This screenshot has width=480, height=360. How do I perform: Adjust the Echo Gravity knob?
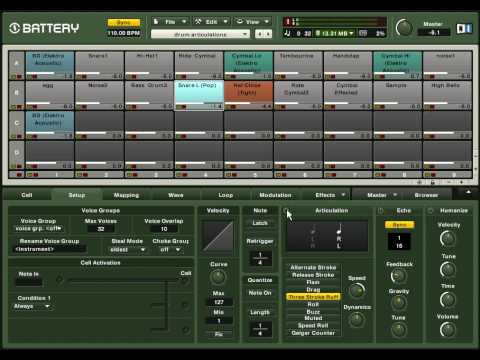(x=398, y=302)
